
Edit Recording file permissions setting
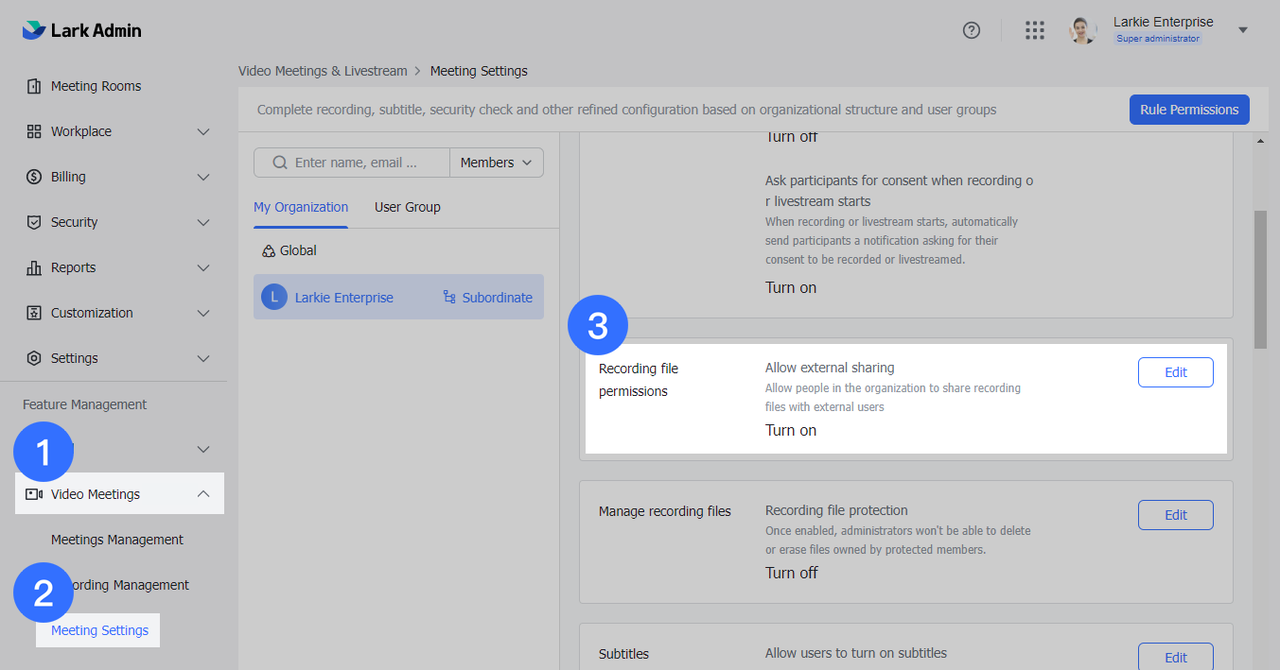[1175, 372]
